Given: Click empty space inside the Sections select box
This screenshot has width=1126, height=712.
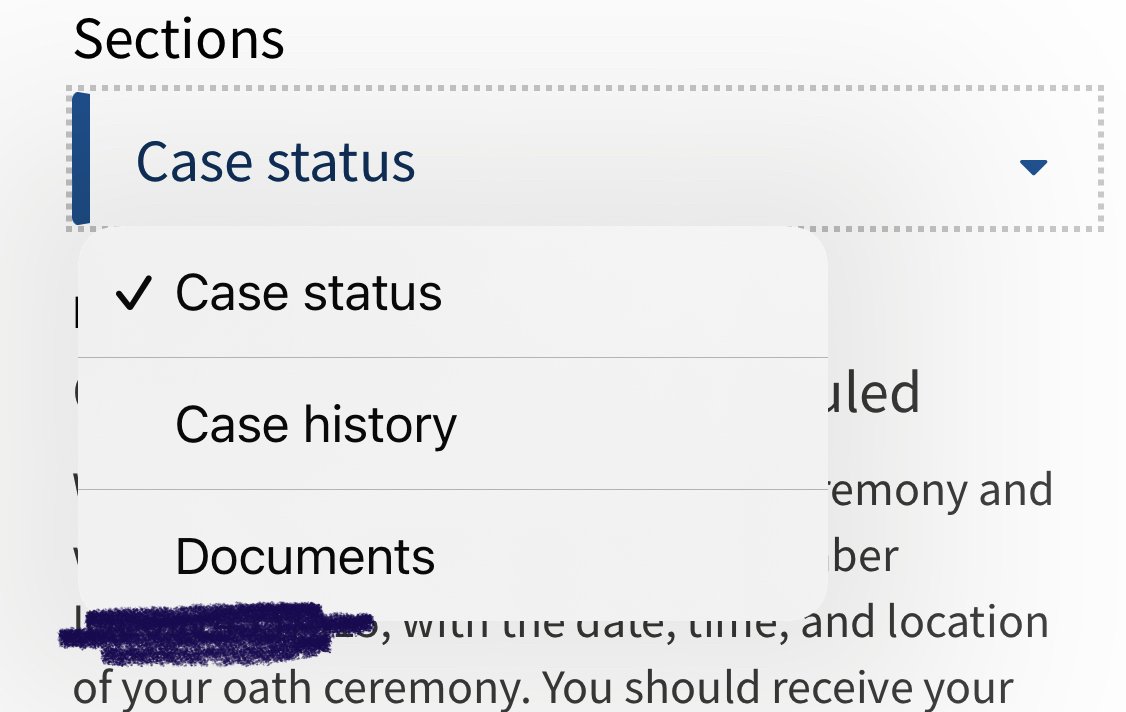Looking at the screenshot, I should click(718, 162).
